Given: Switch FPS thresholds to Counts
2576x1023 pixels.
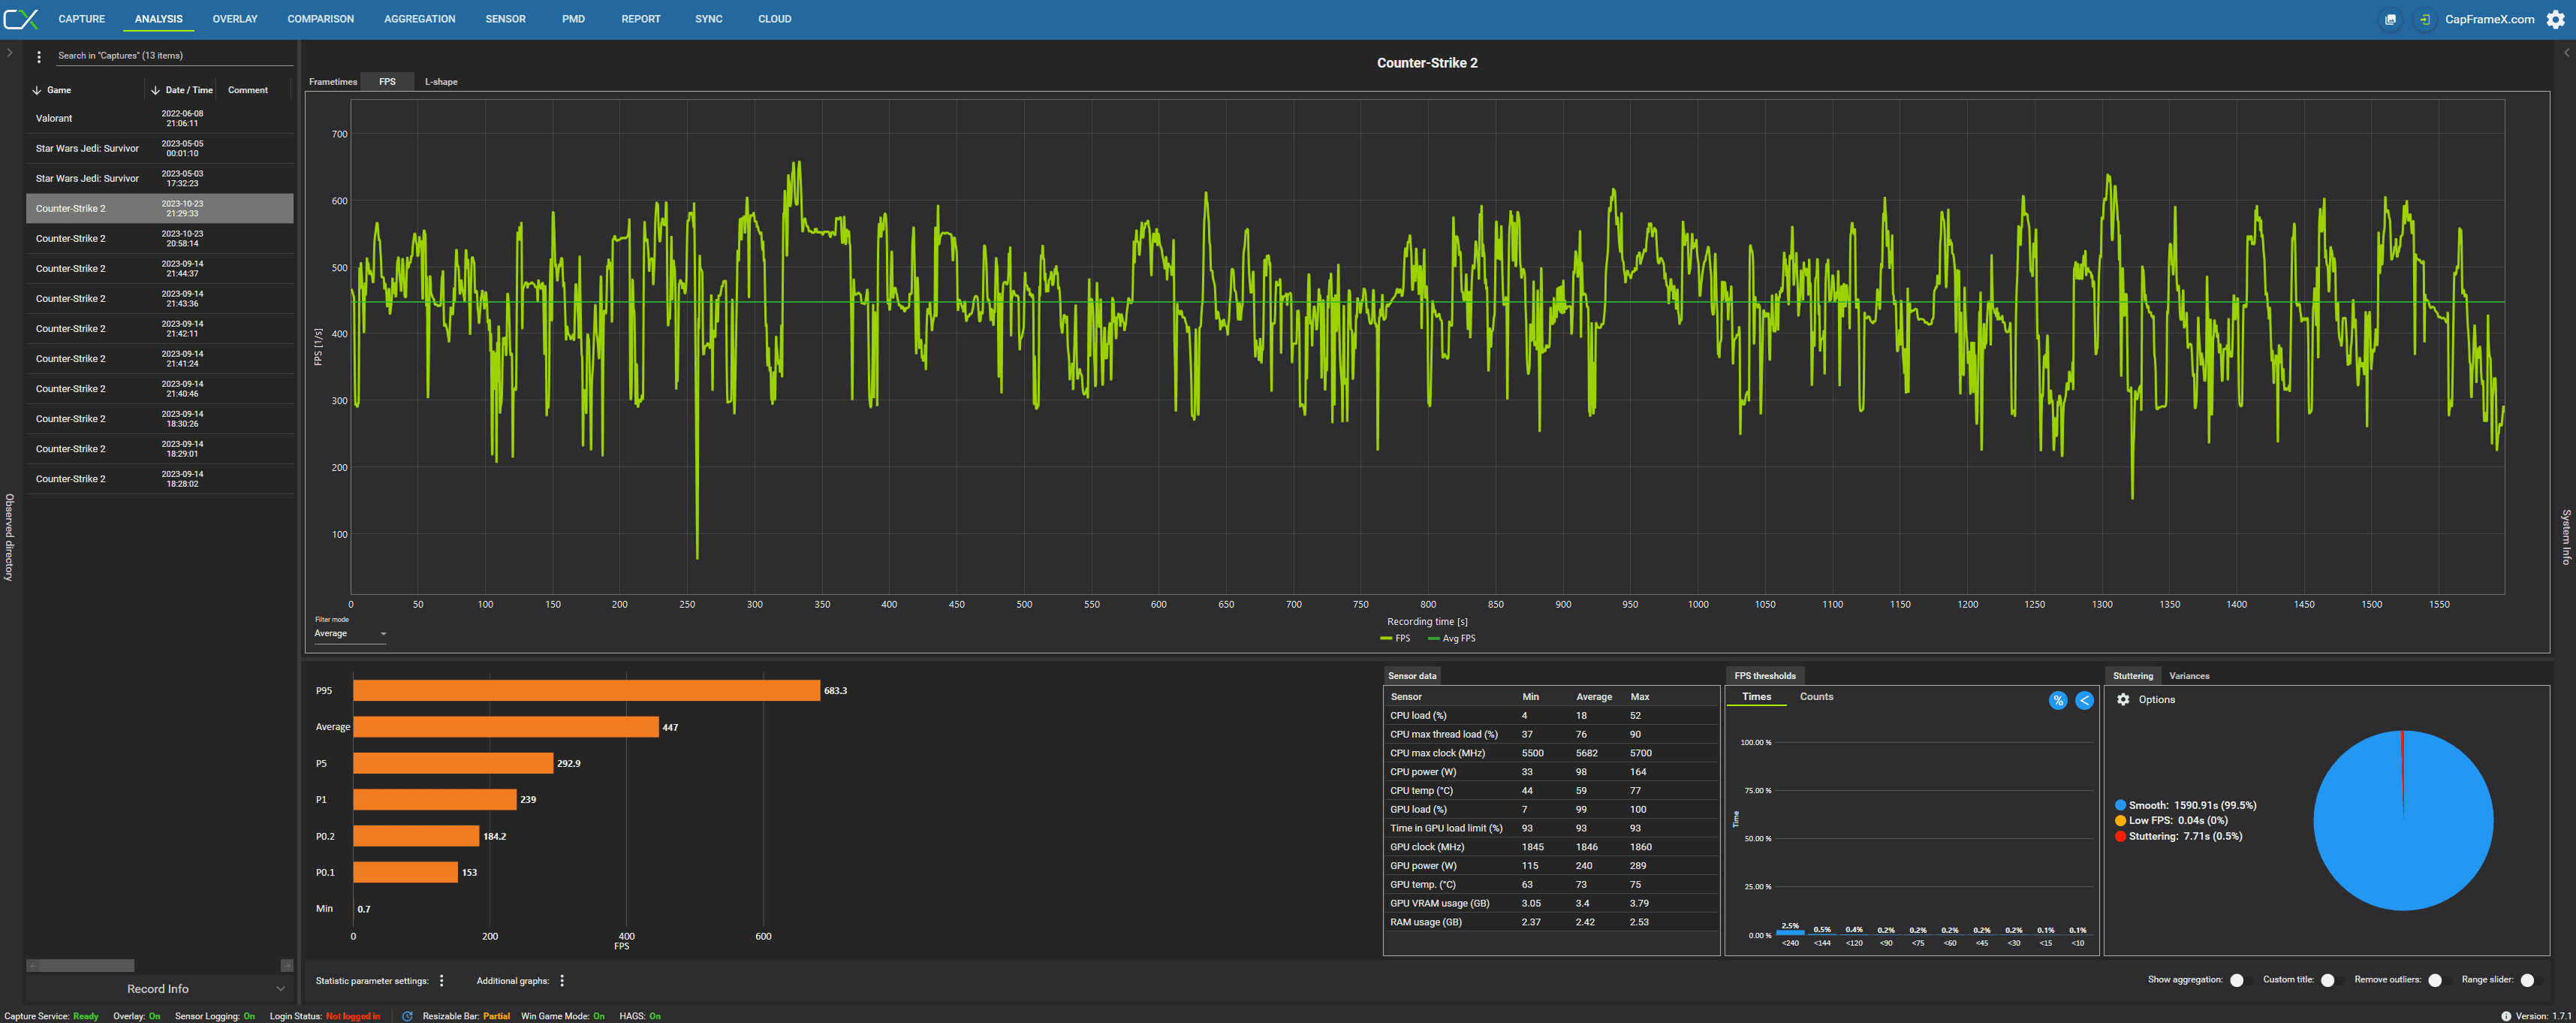Looking at the screenshot, I should pyautogui.click(x=1816, y=697).
